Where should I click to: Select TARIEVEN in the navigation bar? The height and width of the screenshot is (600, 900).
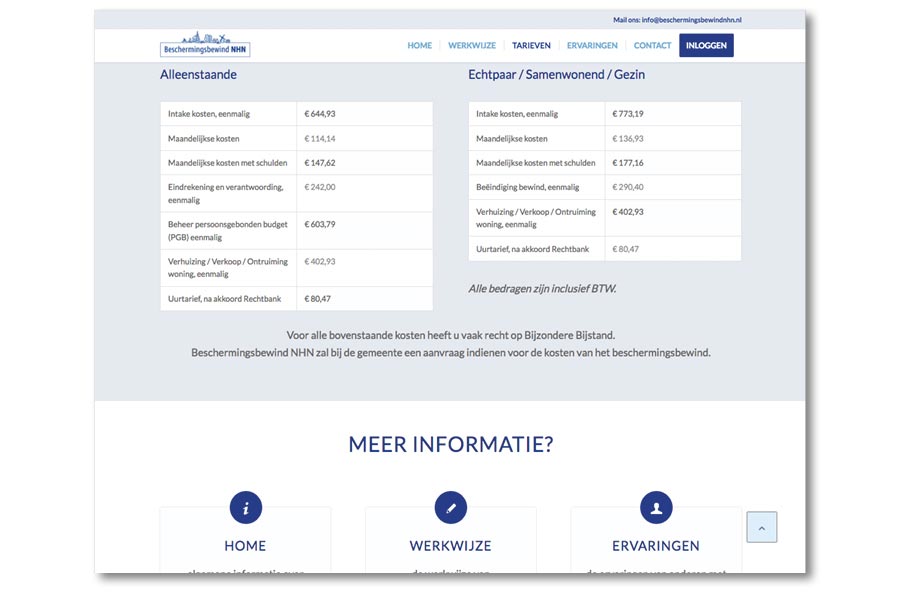[531, 46]
